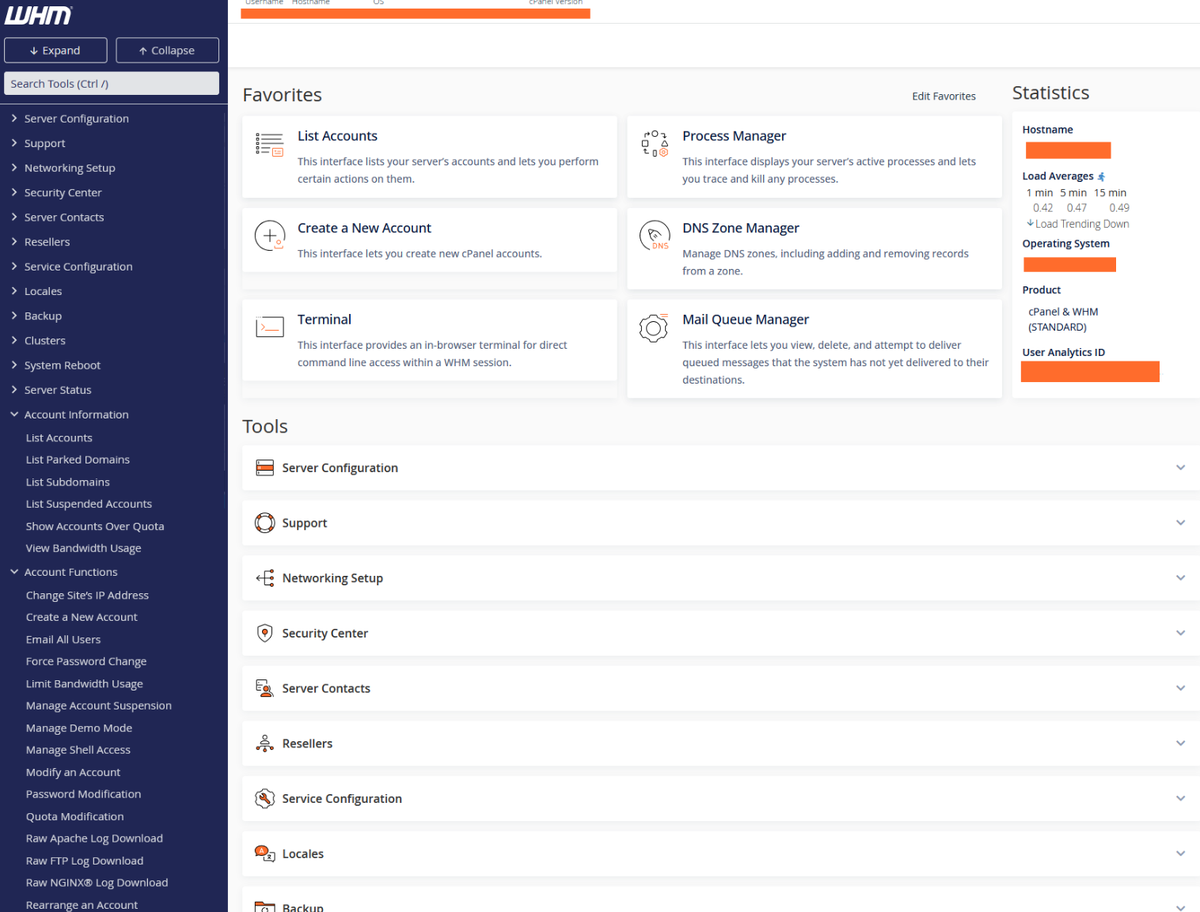Click the Search Tools input field
Screen dimensions: 1200x912
111,84
